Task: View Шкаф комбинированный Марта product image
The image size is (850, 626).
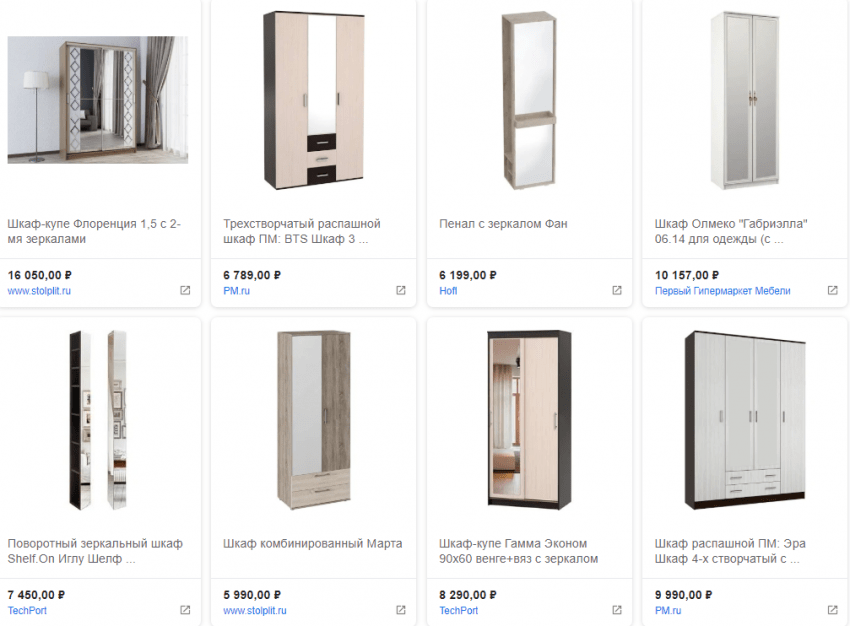Action: [x=313, y=420]
